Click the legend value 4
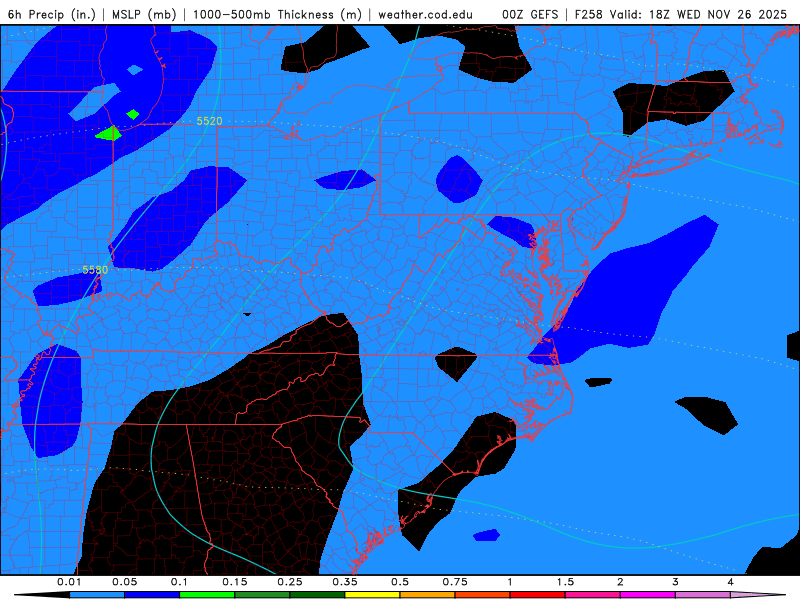 [x=731, y=582]
